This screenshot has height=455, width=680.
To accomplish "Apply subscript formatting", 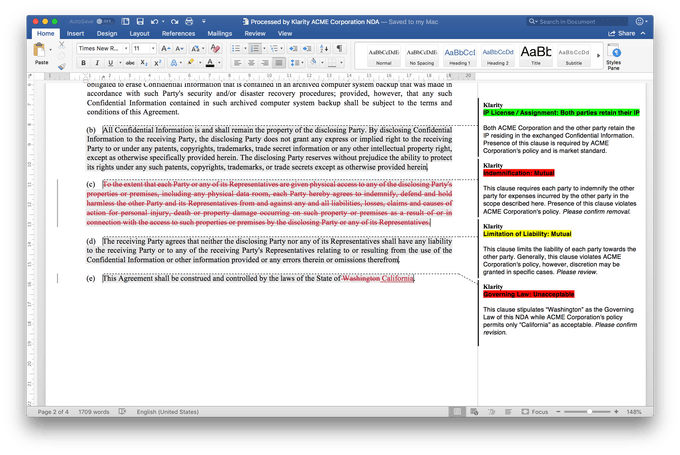I will coord(146,63).
